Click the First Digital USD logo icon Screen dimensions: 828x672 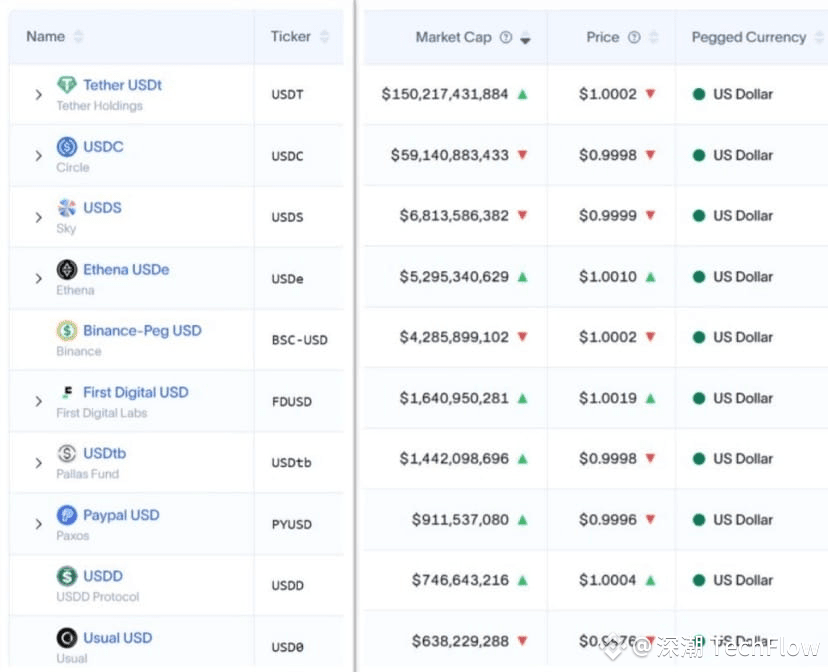[x=67, y=392]
